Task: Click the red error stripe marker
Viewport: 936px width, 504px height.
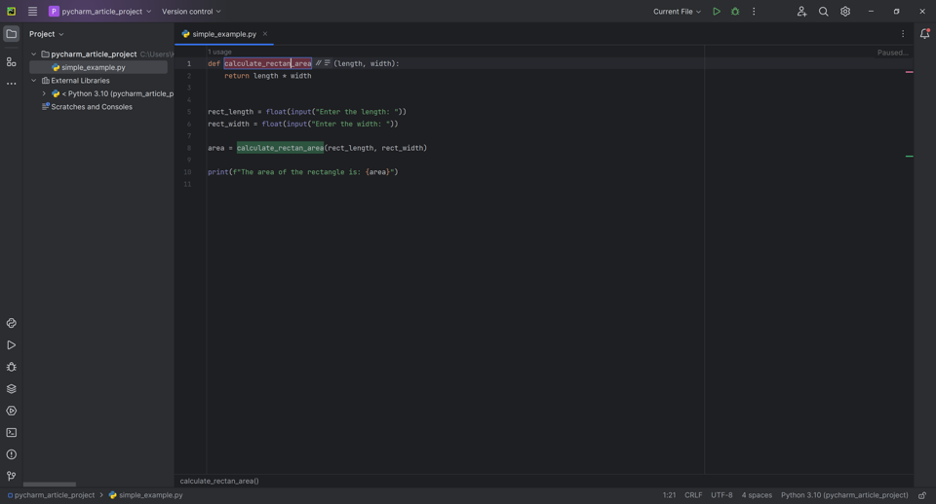Action: pos(909,72)
